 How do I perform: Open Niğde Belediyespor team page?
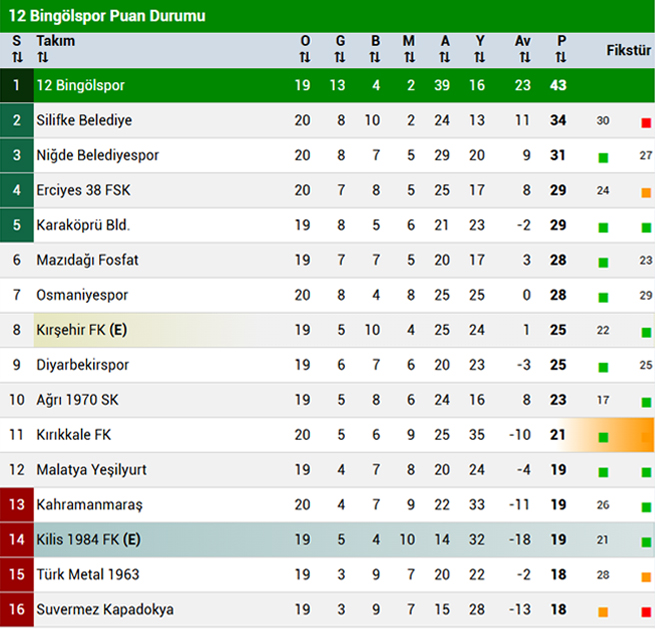[97, 155]
